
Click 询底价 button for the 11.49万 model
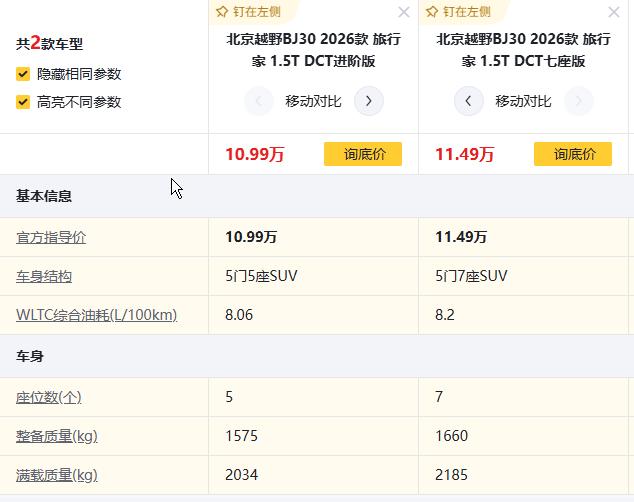pos(572,154)
